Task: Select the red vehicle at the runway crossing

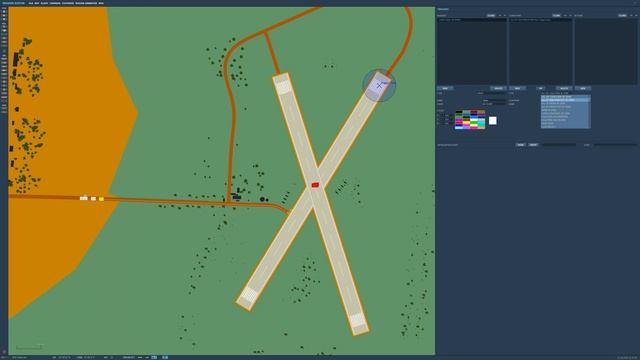Action: 315,185
